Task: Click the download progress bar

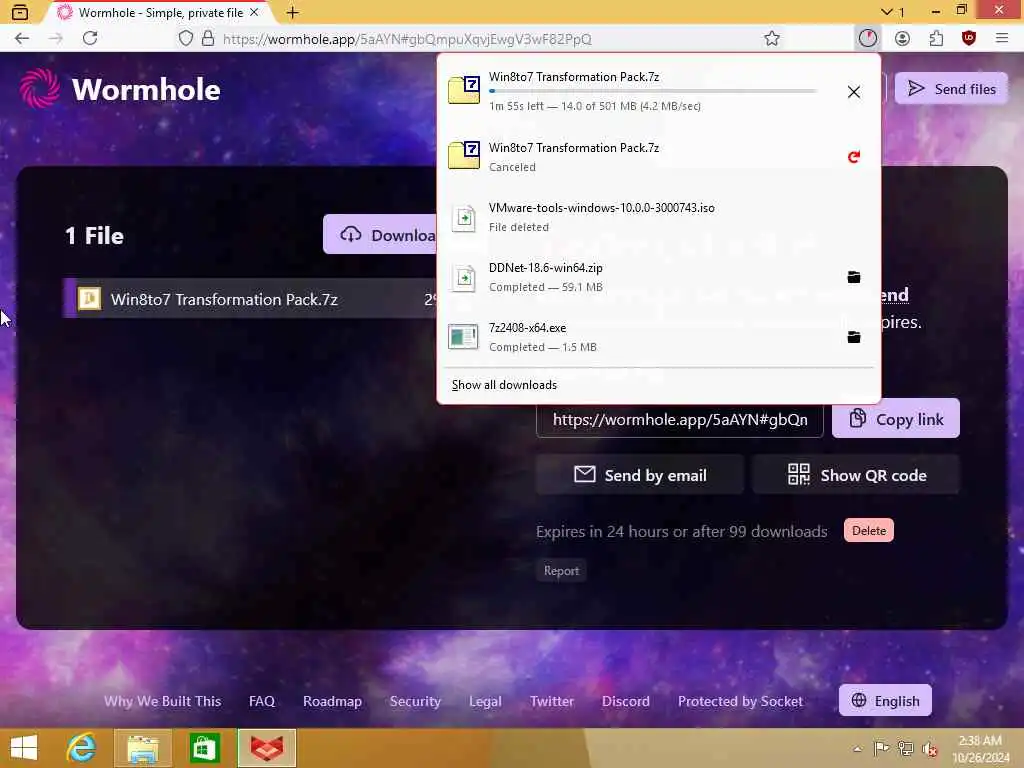Action: pos(653,91)
